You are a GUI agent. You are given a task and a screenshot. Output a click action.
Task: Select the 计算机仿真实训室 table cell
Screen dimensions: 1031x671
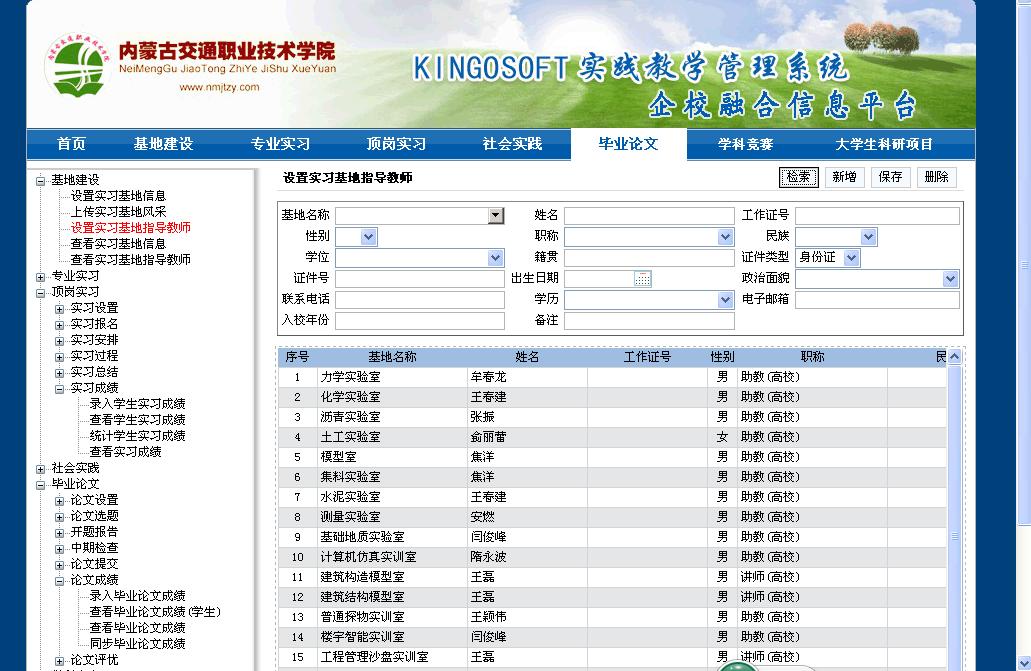(392, 557)
